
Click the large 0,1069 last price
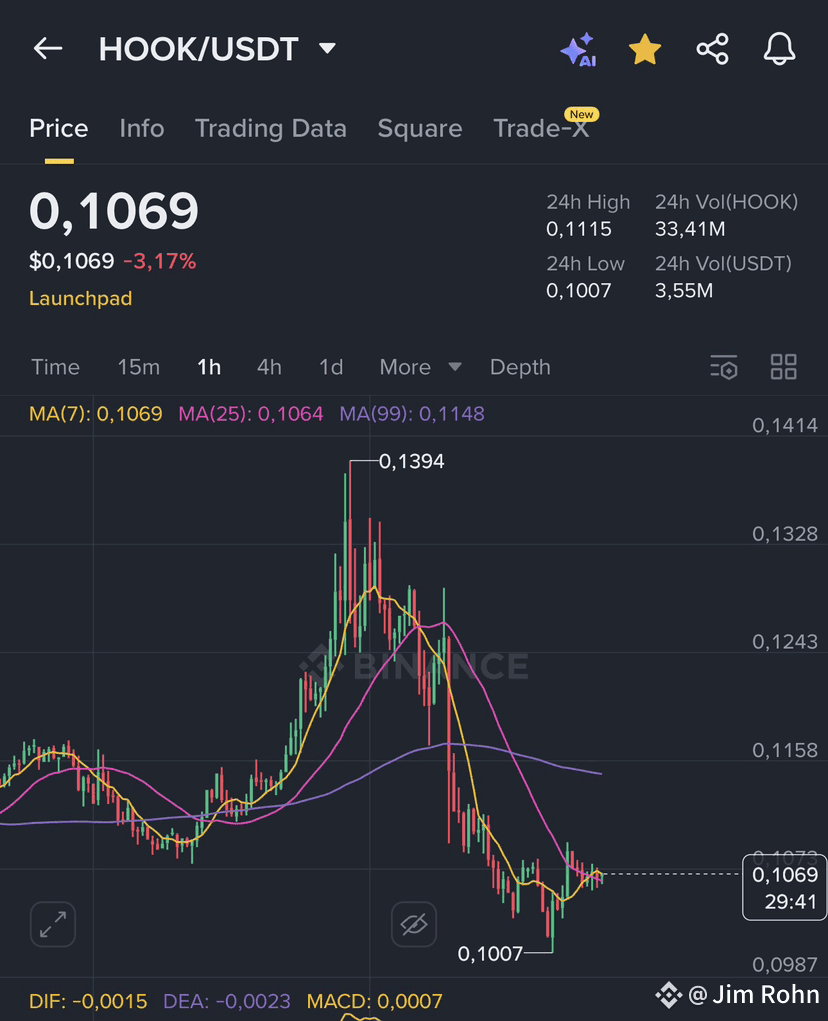point(114,211)
